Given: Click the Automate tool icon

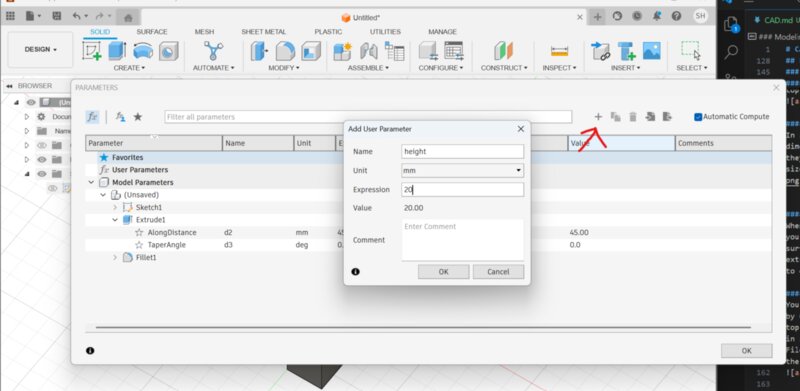Looking at the screenshot, I should pos(213,51).
